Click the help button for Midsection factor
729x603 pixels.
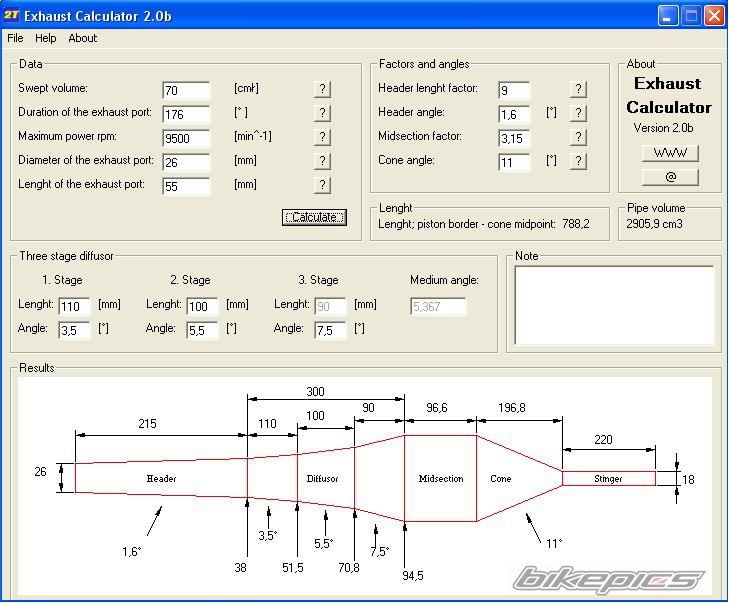tap(577, 137)
